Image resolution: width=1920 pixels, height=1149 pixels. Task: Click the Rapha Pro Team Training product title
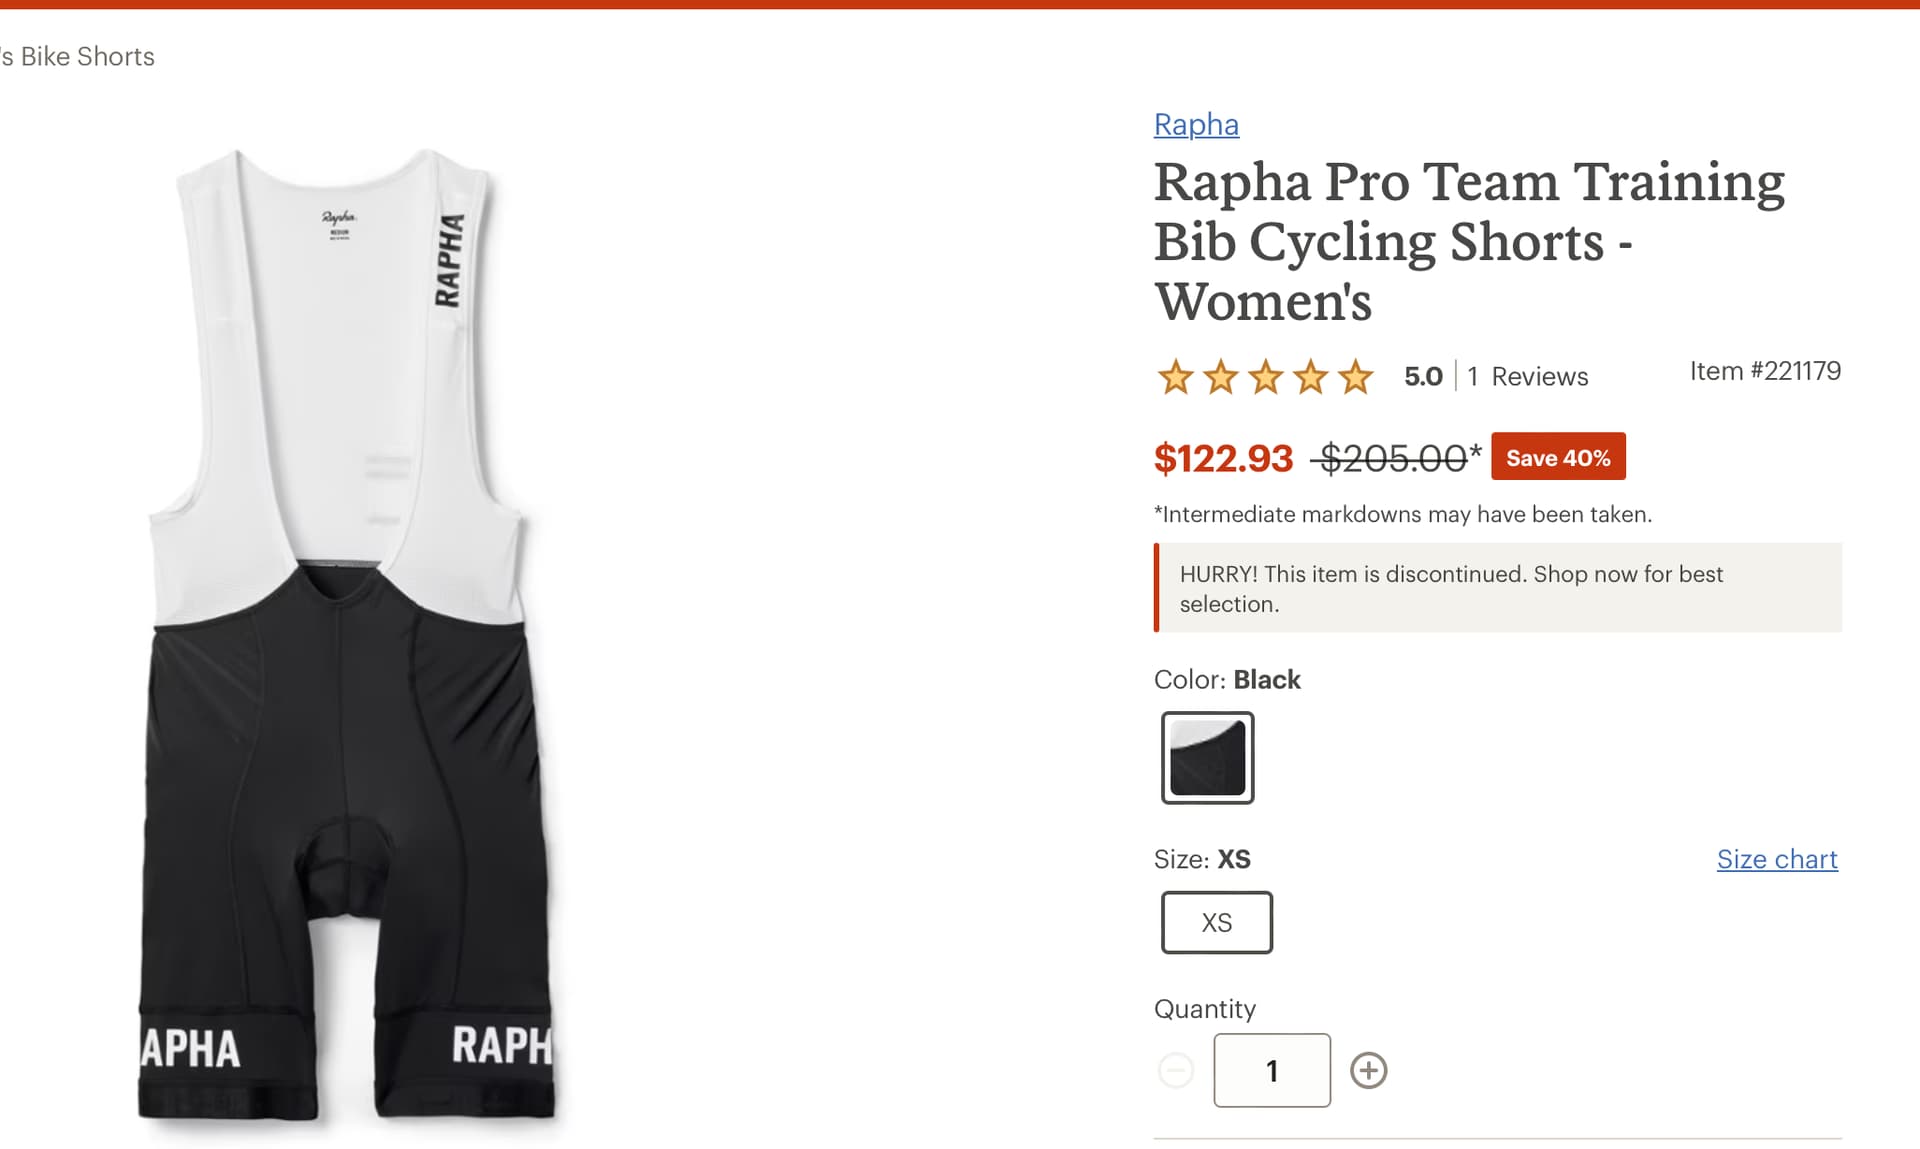coord(1468,241)
